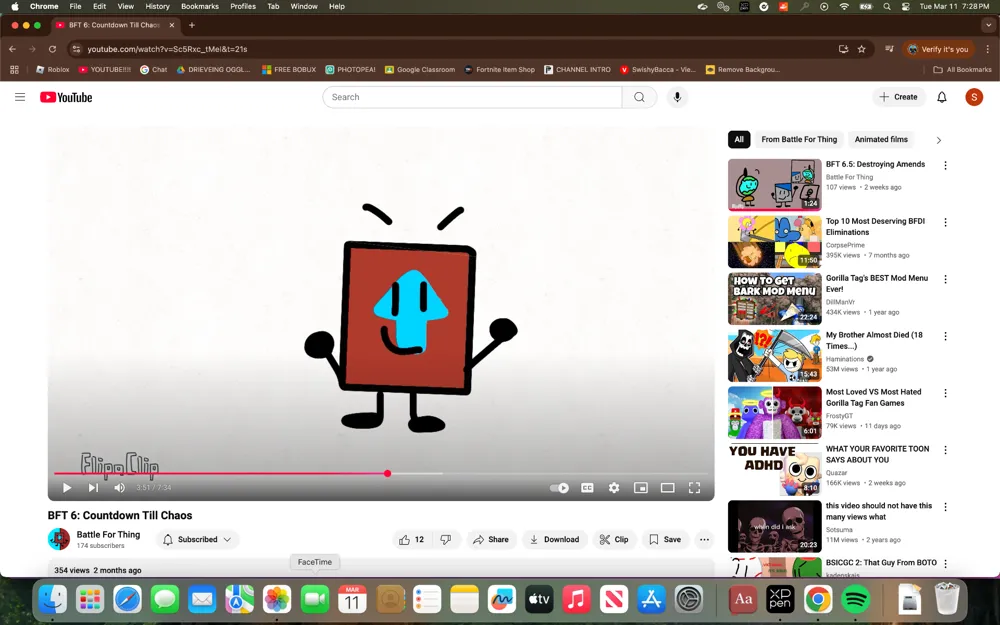Toggle the autoplay switch
The image size is (1000, 625).
coord(559,488)
